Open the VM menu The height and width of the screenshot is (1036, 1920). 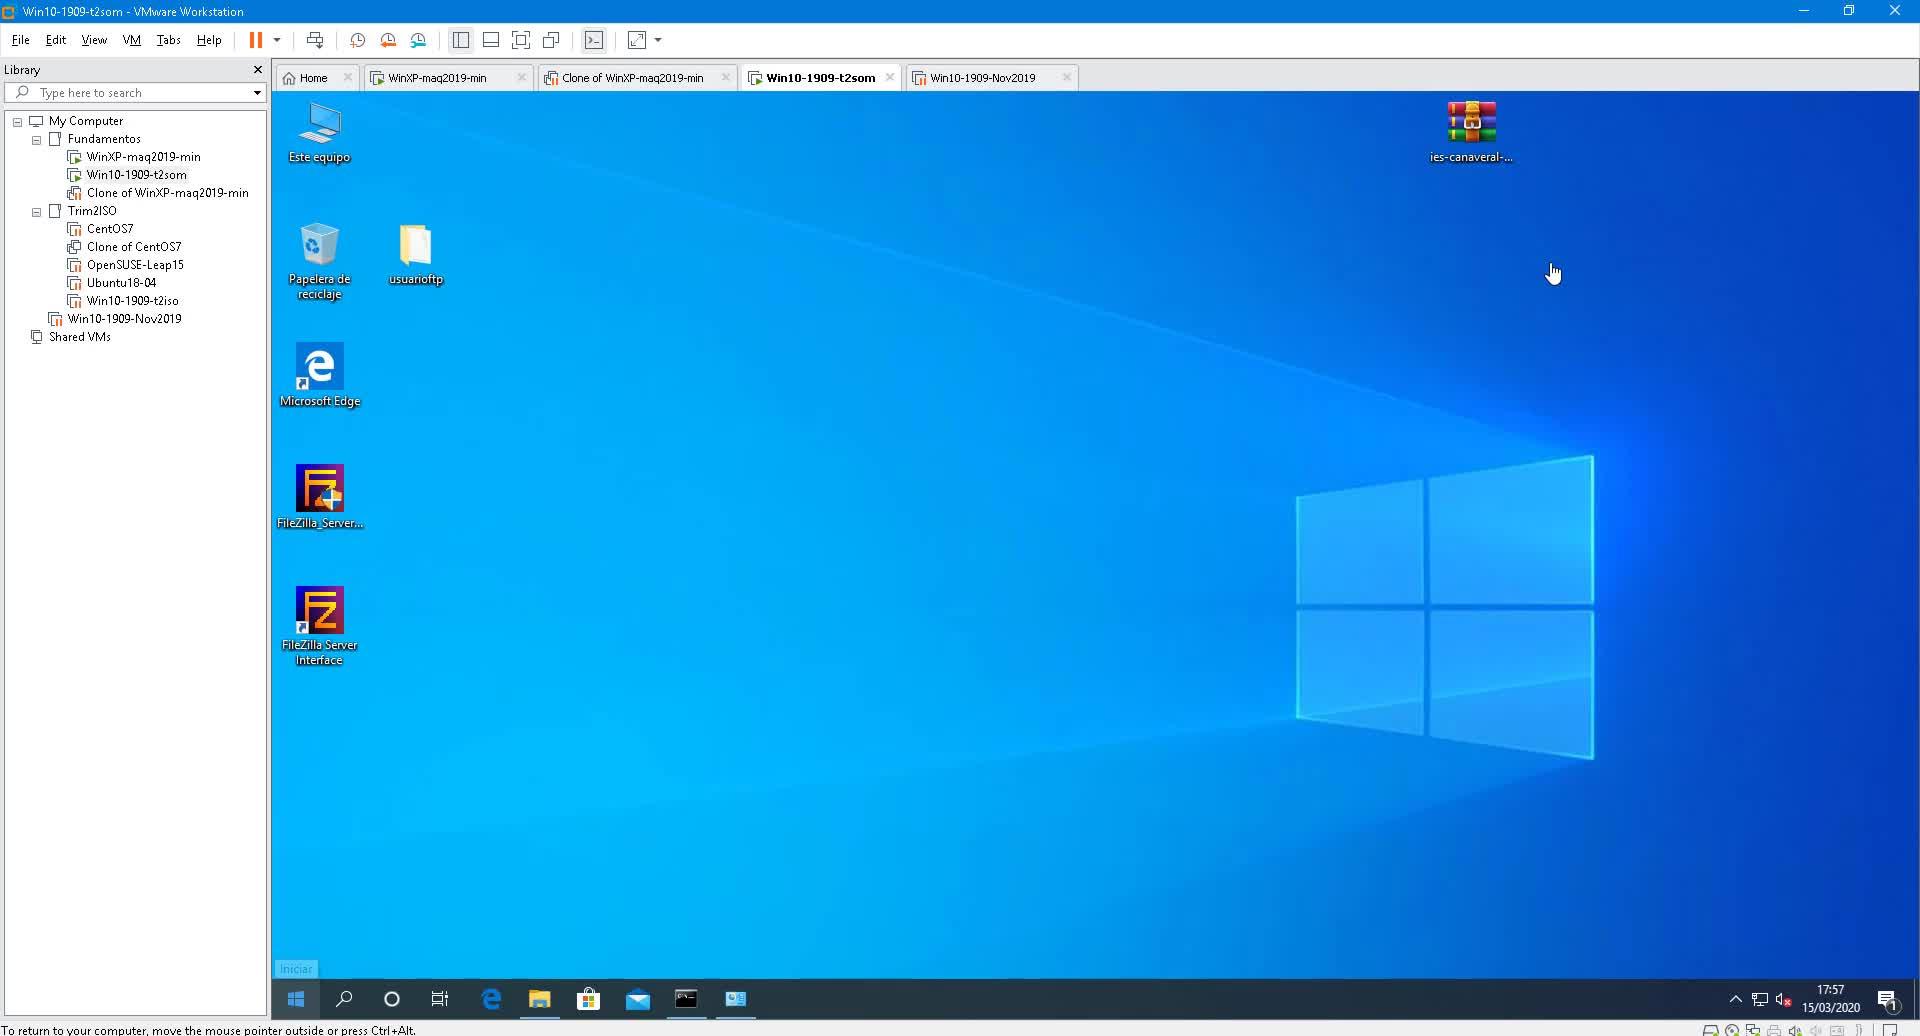[x=132, y=40]
